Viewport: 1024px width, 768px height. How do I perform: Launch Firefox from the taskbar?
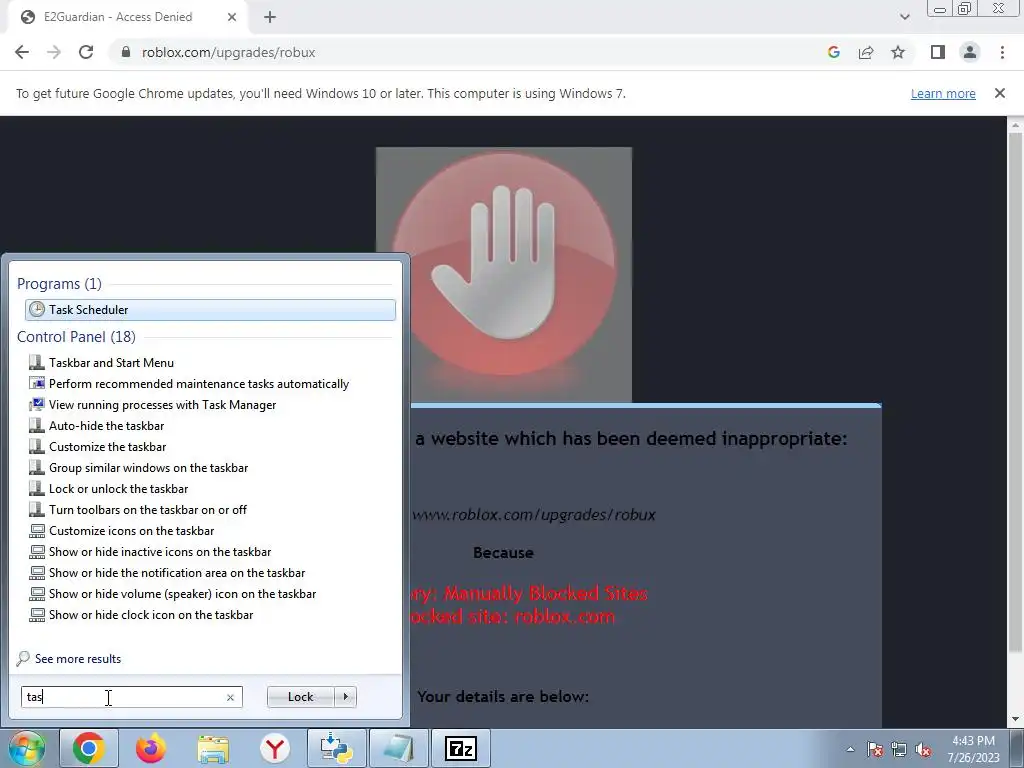click(x=150, y=748)
